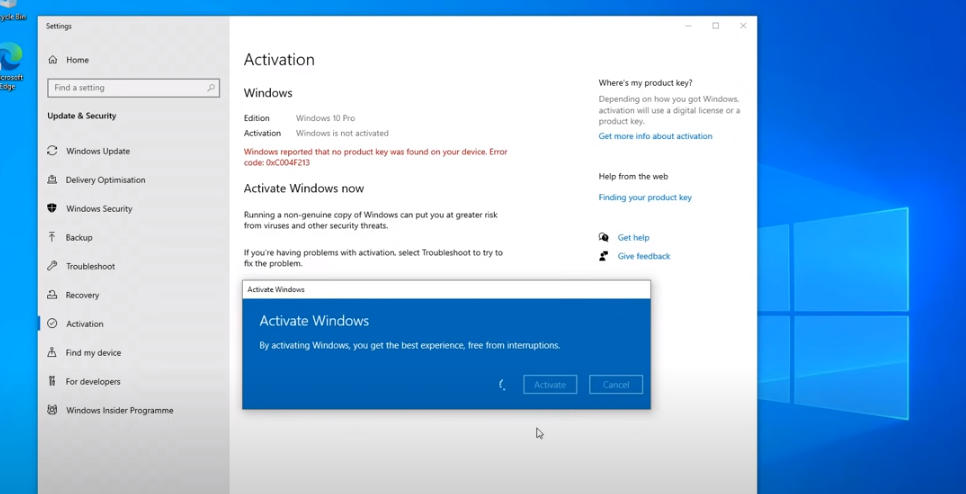Image resolution: width=966 pixels, height=494 pixels.
Task: Click the Get help link
Action: [x=633, y=238]
